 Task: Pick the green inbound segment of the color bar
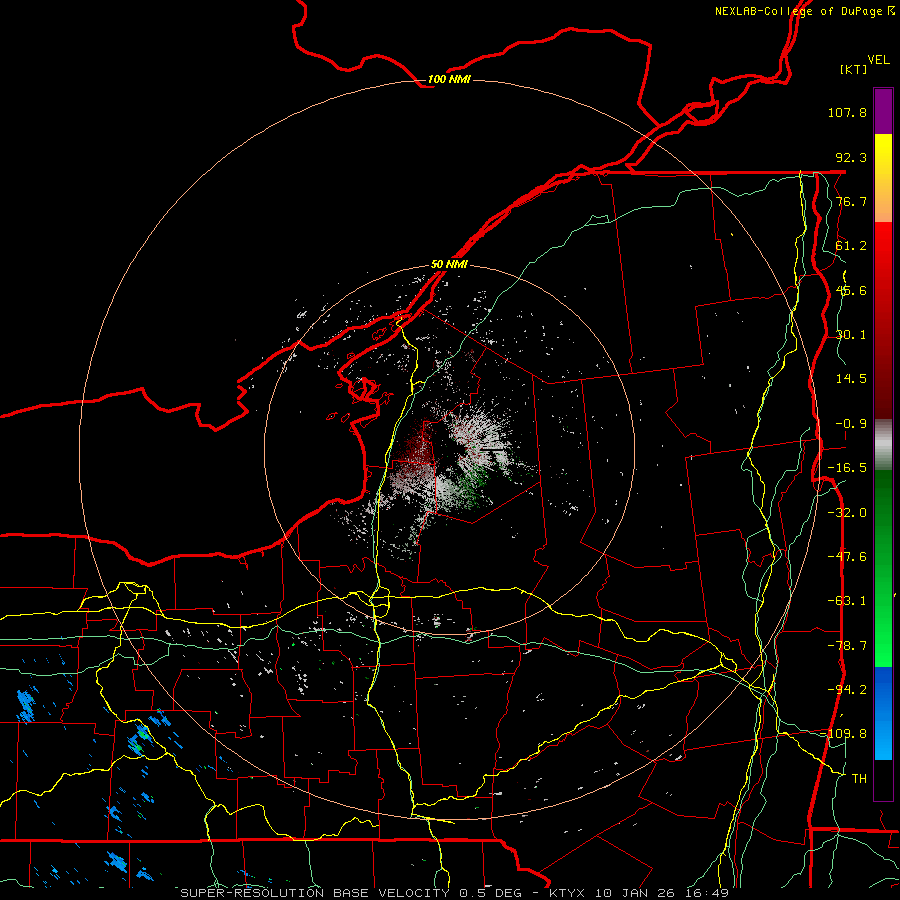click(x=883, y=568)
